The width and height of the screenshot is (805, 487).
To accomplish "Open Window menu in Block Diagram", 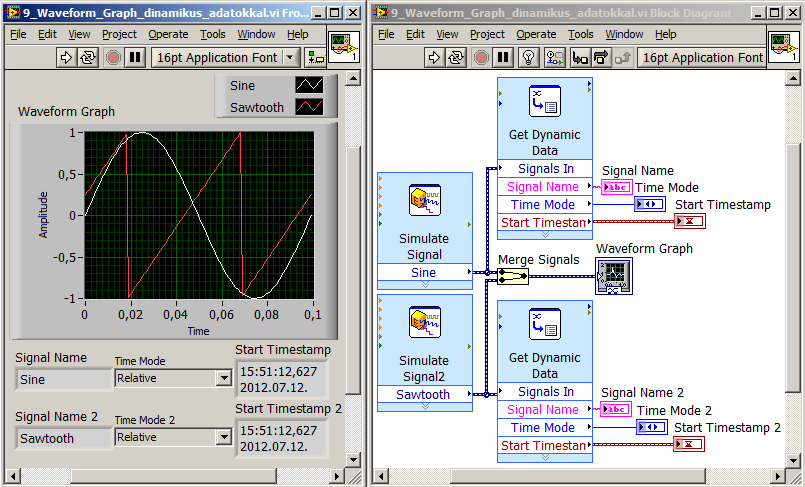I will point(624,34).
